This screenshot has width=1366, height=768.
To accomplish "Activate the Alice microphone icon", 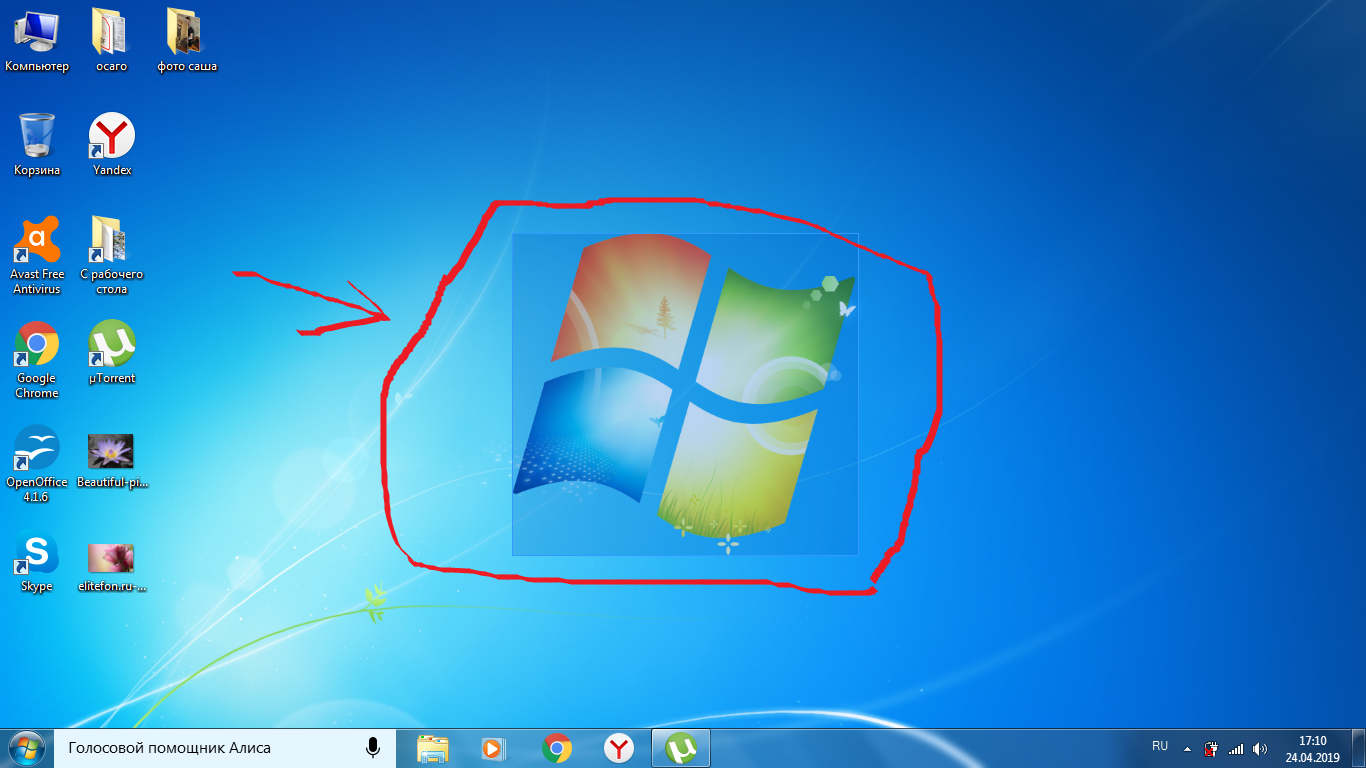I will coord(373,748).
